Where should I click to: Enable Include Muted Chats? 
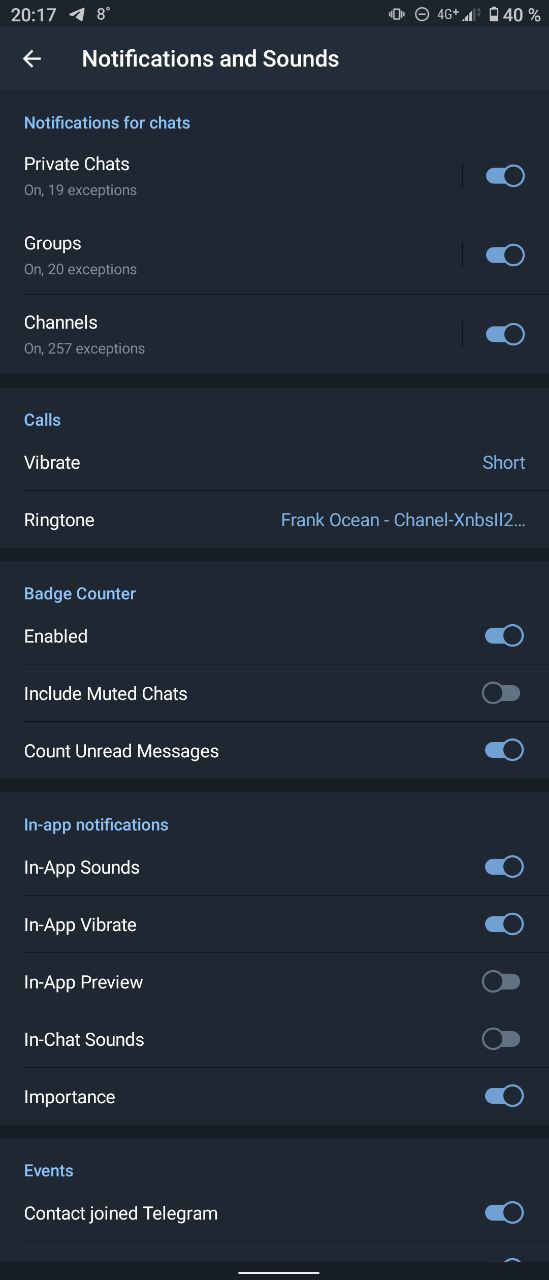[x=501, y=693]
